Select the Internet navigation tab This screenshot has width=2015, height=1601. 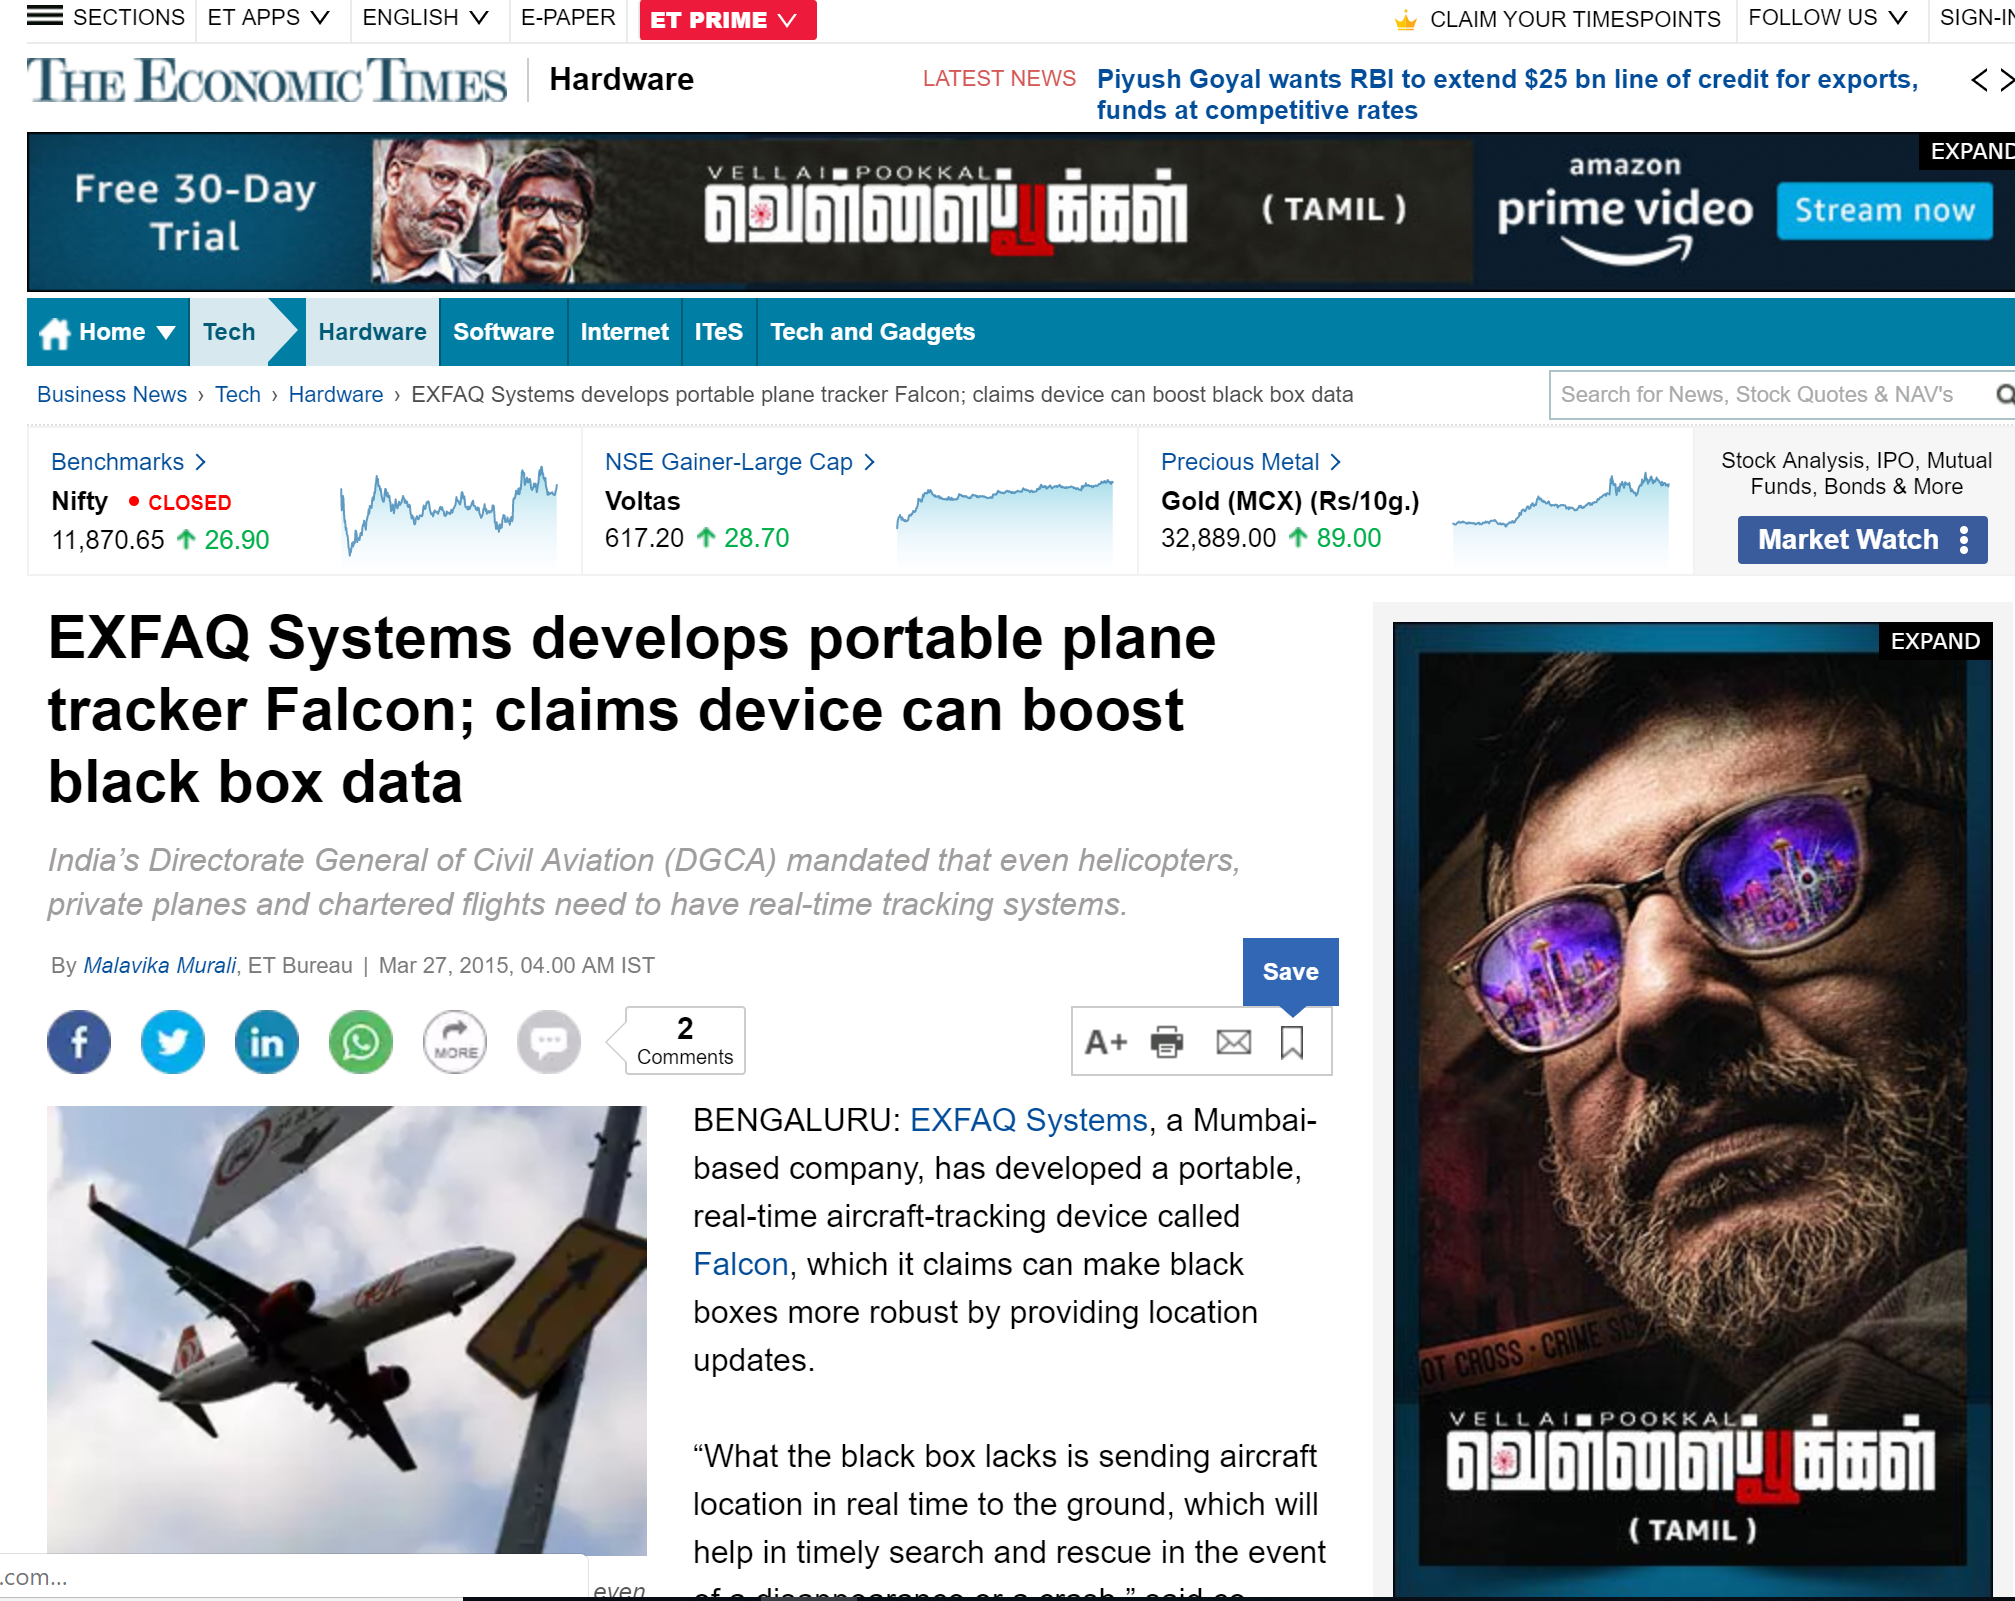pyautogui.click(x=624, y=332)
